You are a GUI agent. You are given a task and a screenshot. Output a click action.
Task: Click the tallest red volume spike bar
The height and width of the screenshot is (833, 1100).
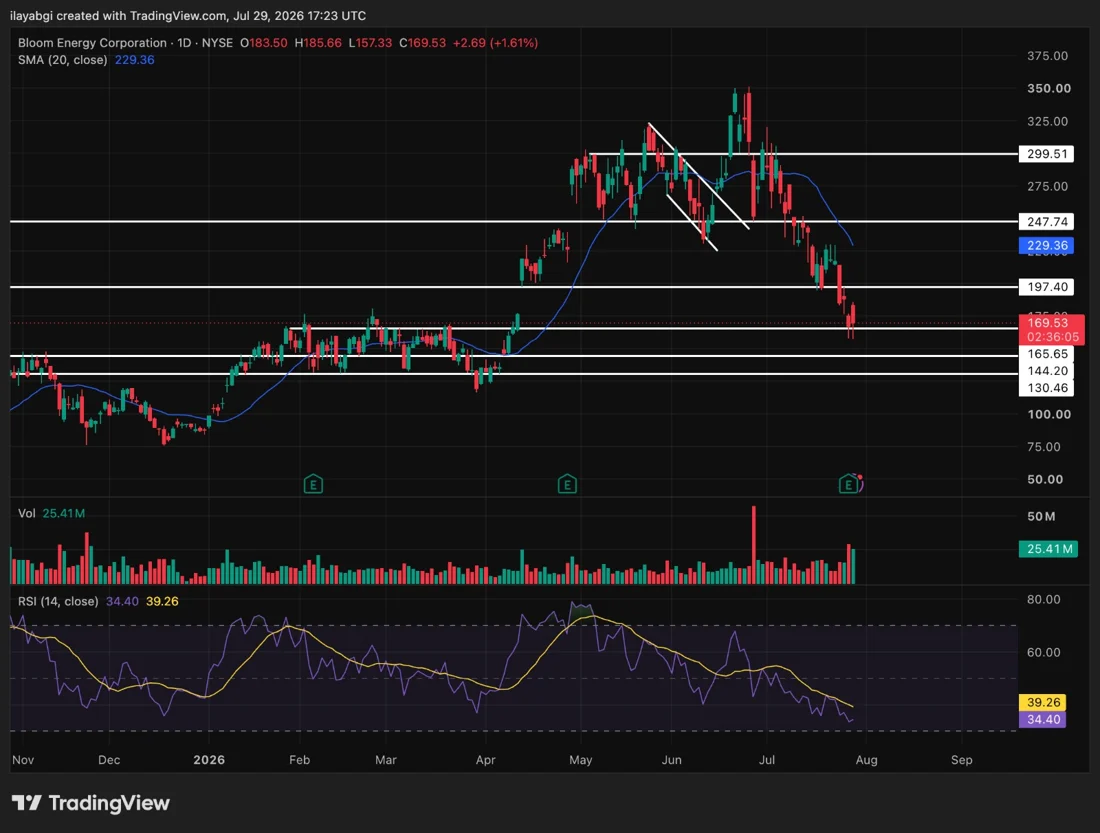point(754,545)
